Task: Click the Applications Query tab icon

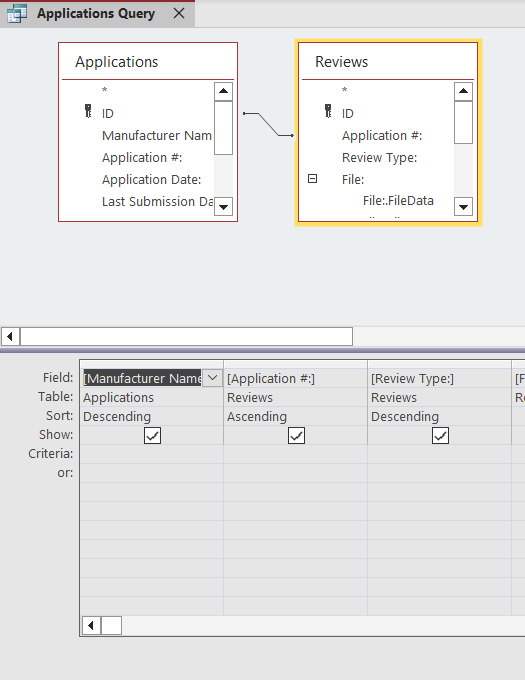Action: (x=17, y=13)
